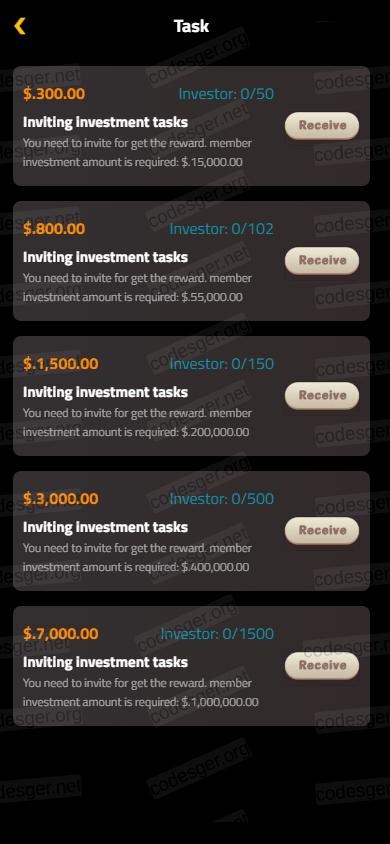This screenshot has width=390, height=844.
Task: Click Receive for the $.800.00 task
Action: click(322, 261)
